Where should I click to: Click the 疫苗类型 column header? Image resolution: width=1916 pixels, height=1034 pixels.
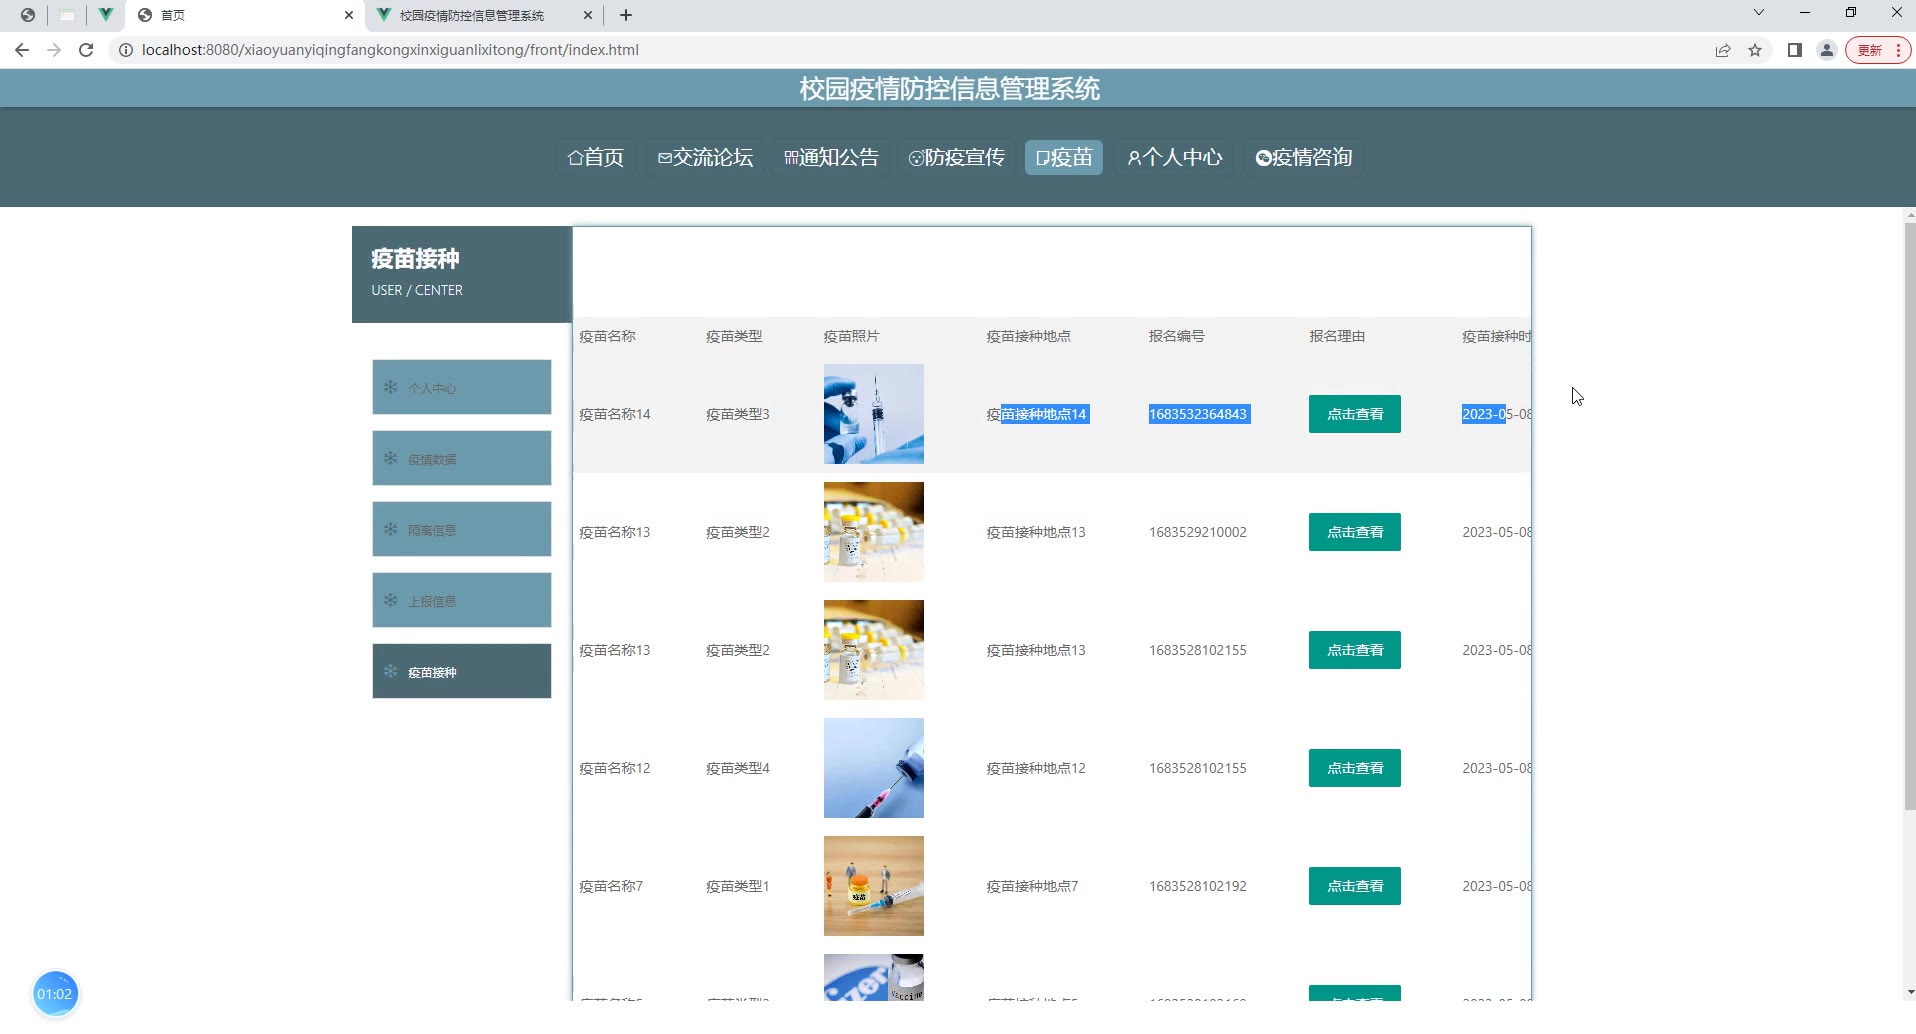(734, 336)
